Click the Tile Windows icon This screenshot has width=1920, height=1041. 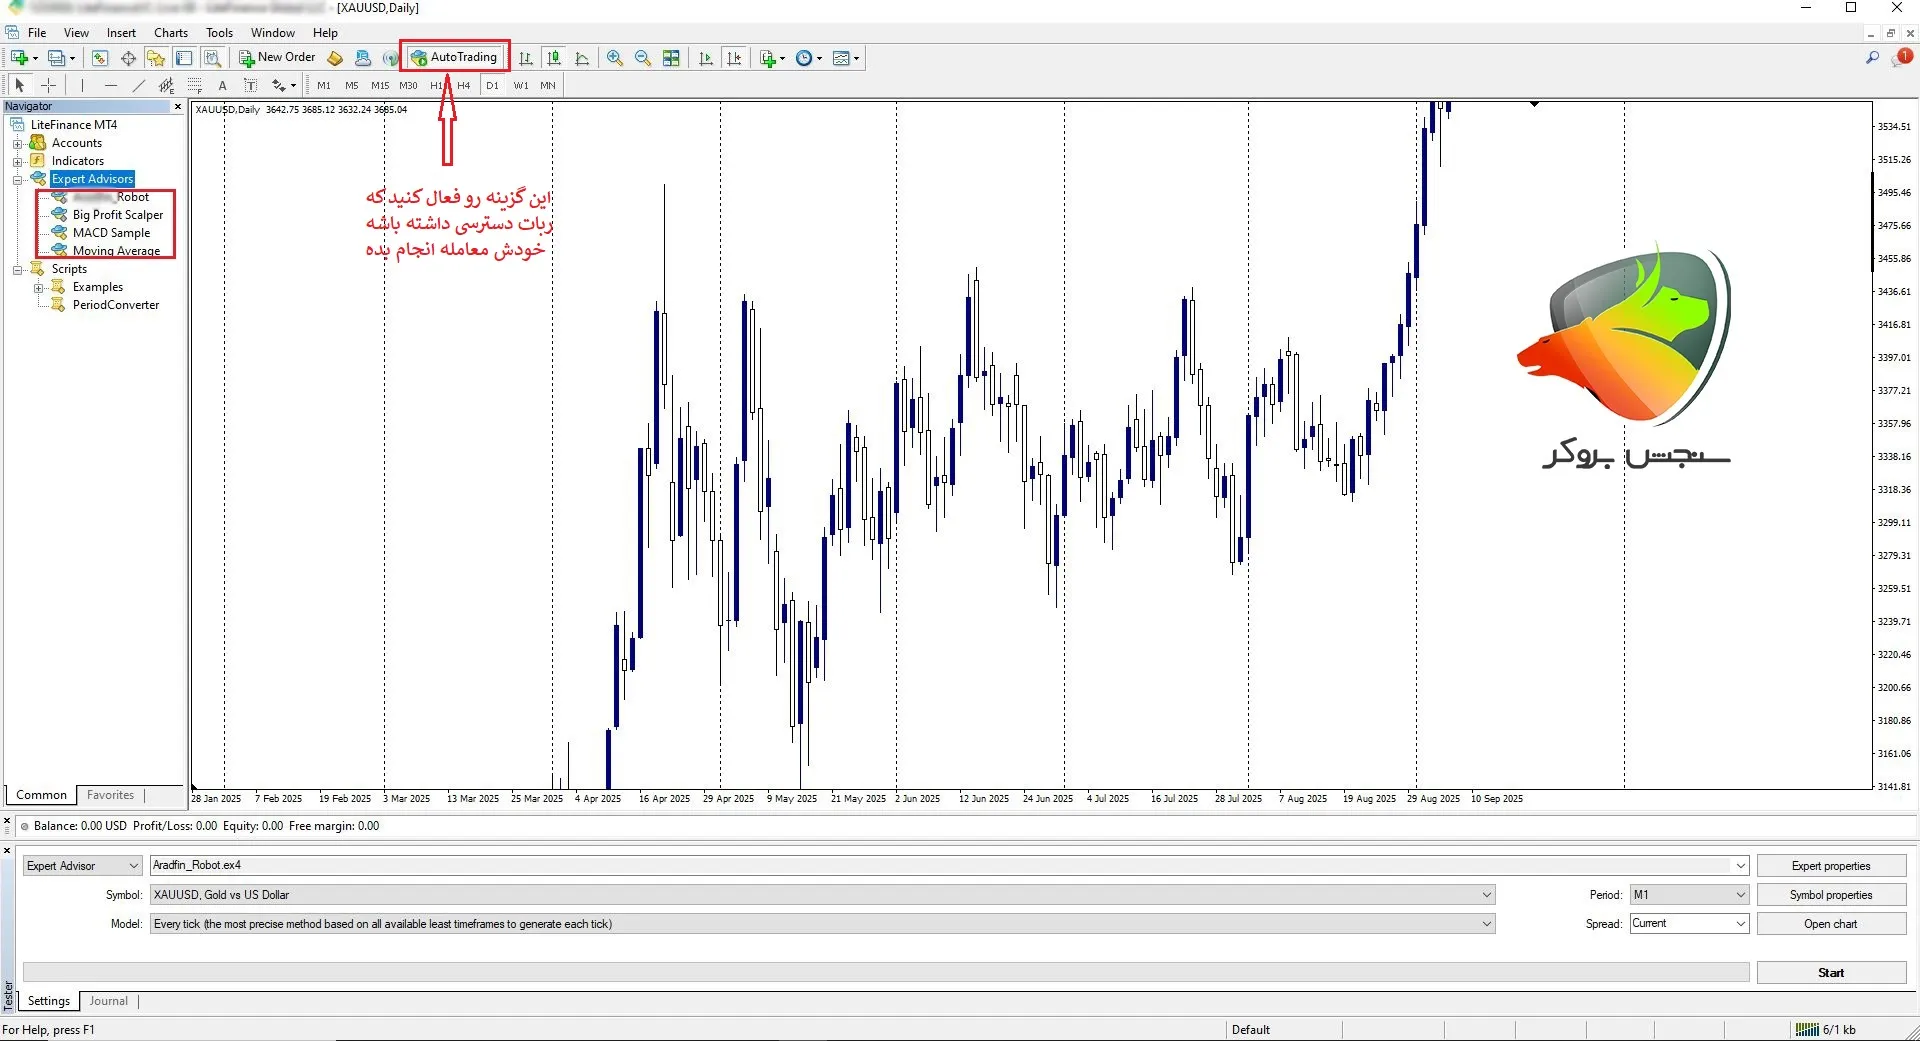tap(671, 58)
